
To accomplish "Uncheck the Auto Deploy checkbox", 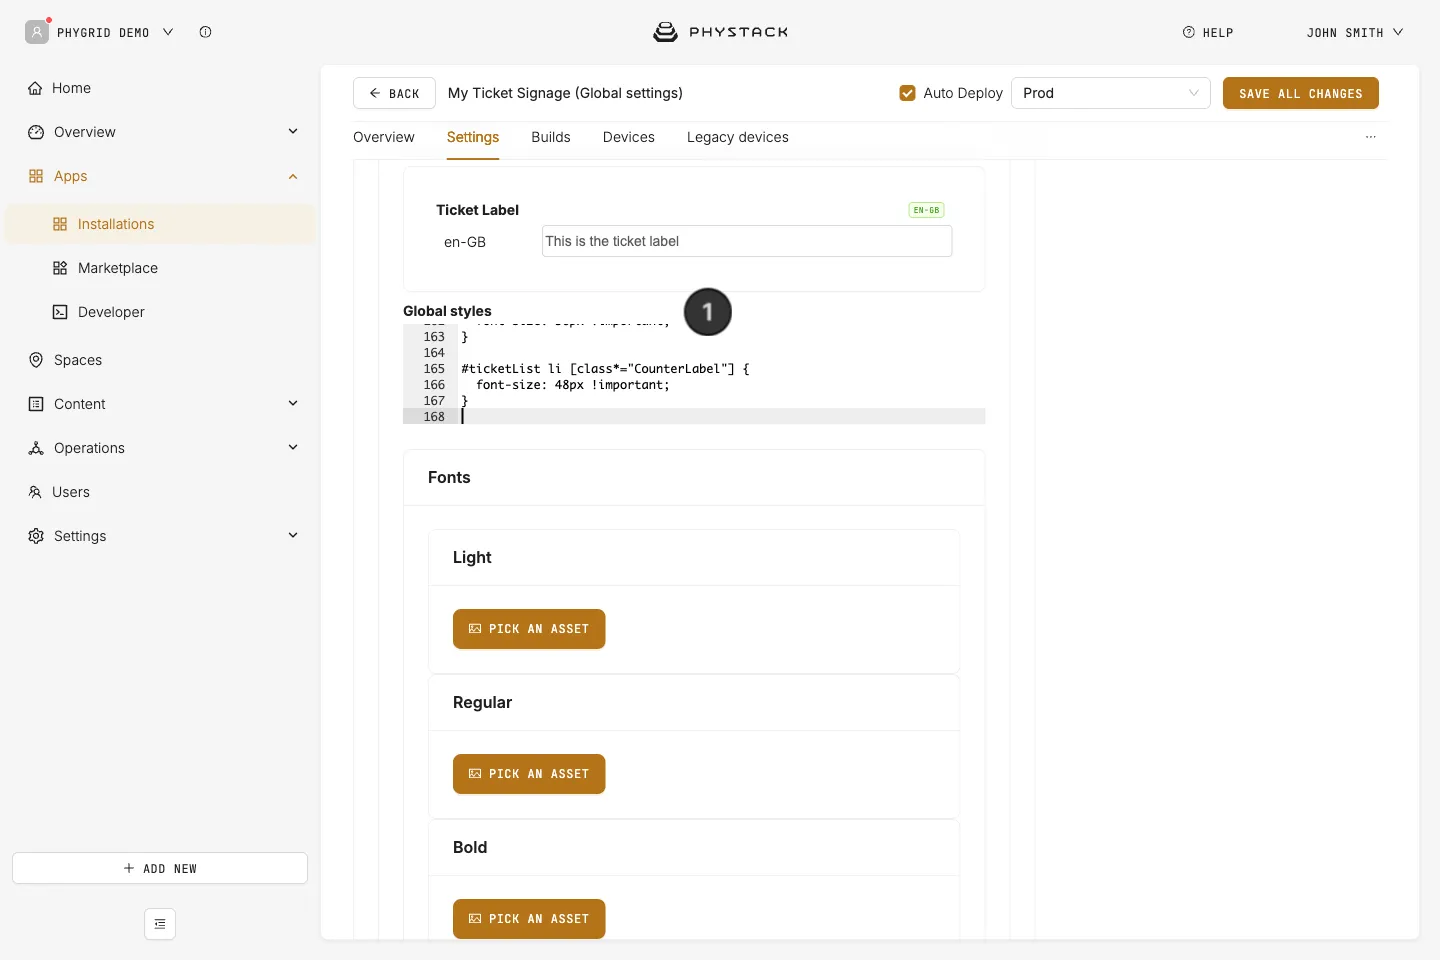I will tap(908, 93).
